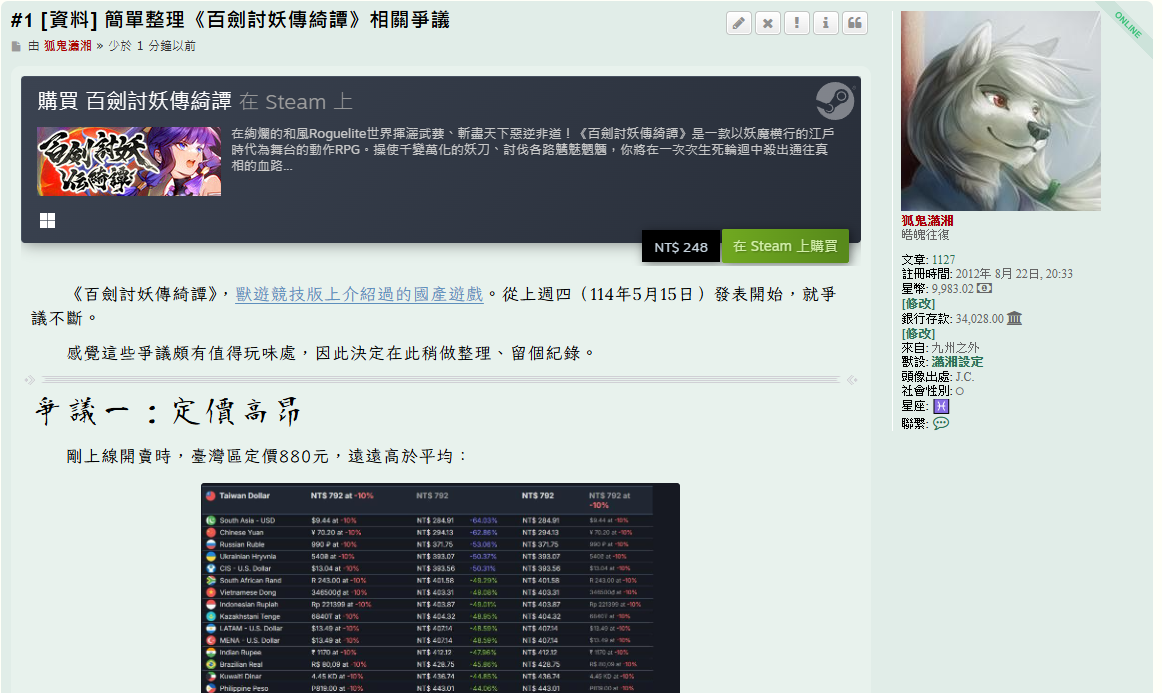Viewport: 1162px width, 693px height.
Task: Click the 九州之外 location text
Action: point(955,348)
